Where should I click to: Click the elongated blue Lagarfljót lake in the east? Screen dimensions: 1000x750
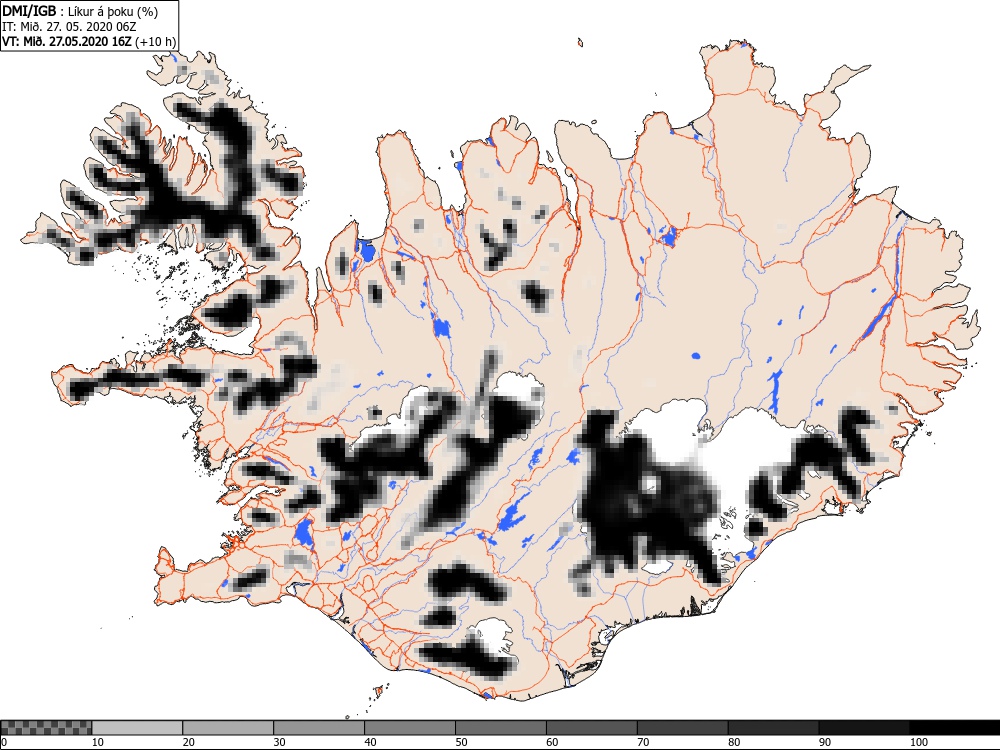pyautogui.click(x=879, y=317)
